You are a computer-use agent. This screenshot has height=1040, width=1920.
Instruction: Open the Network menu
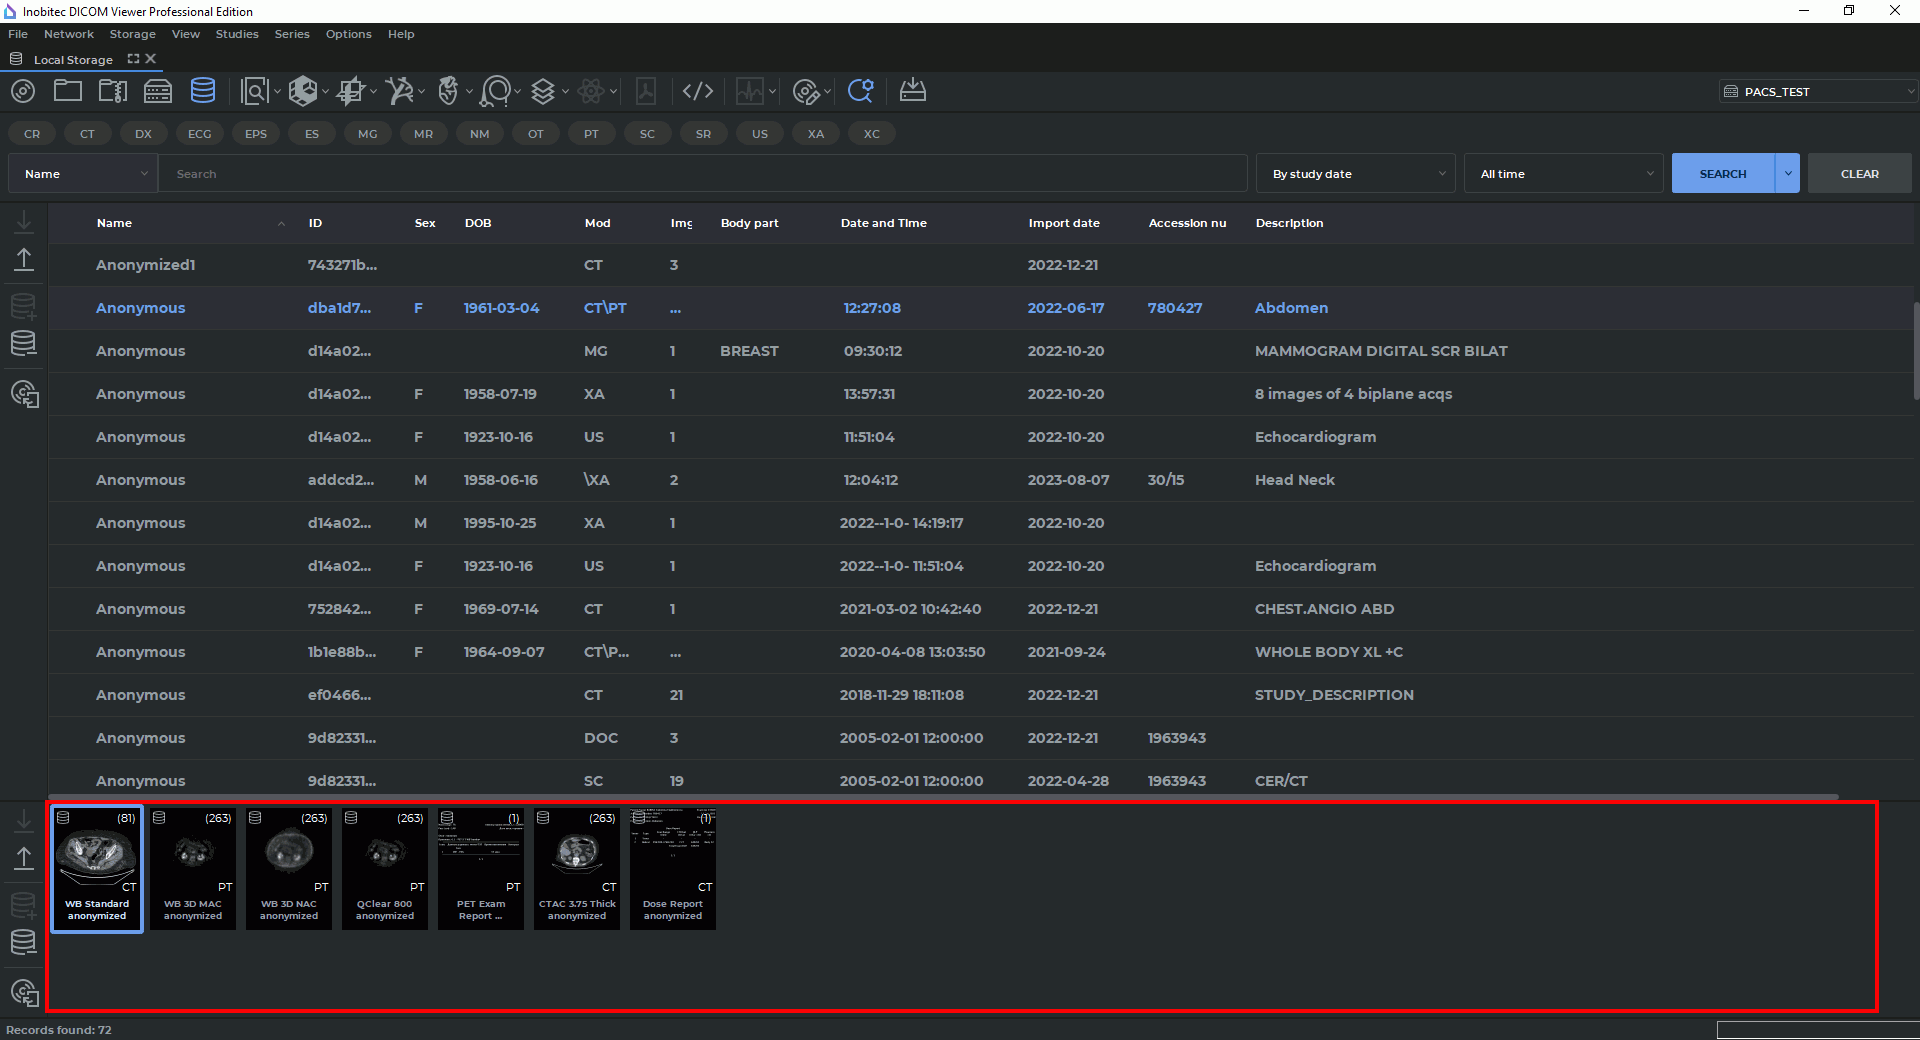(69, 34)
